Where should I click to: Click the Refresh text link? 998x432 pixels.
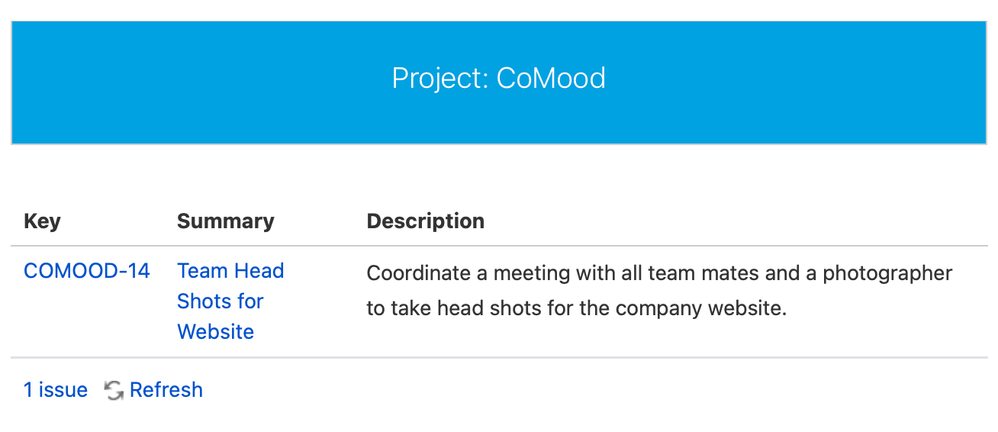166,389
